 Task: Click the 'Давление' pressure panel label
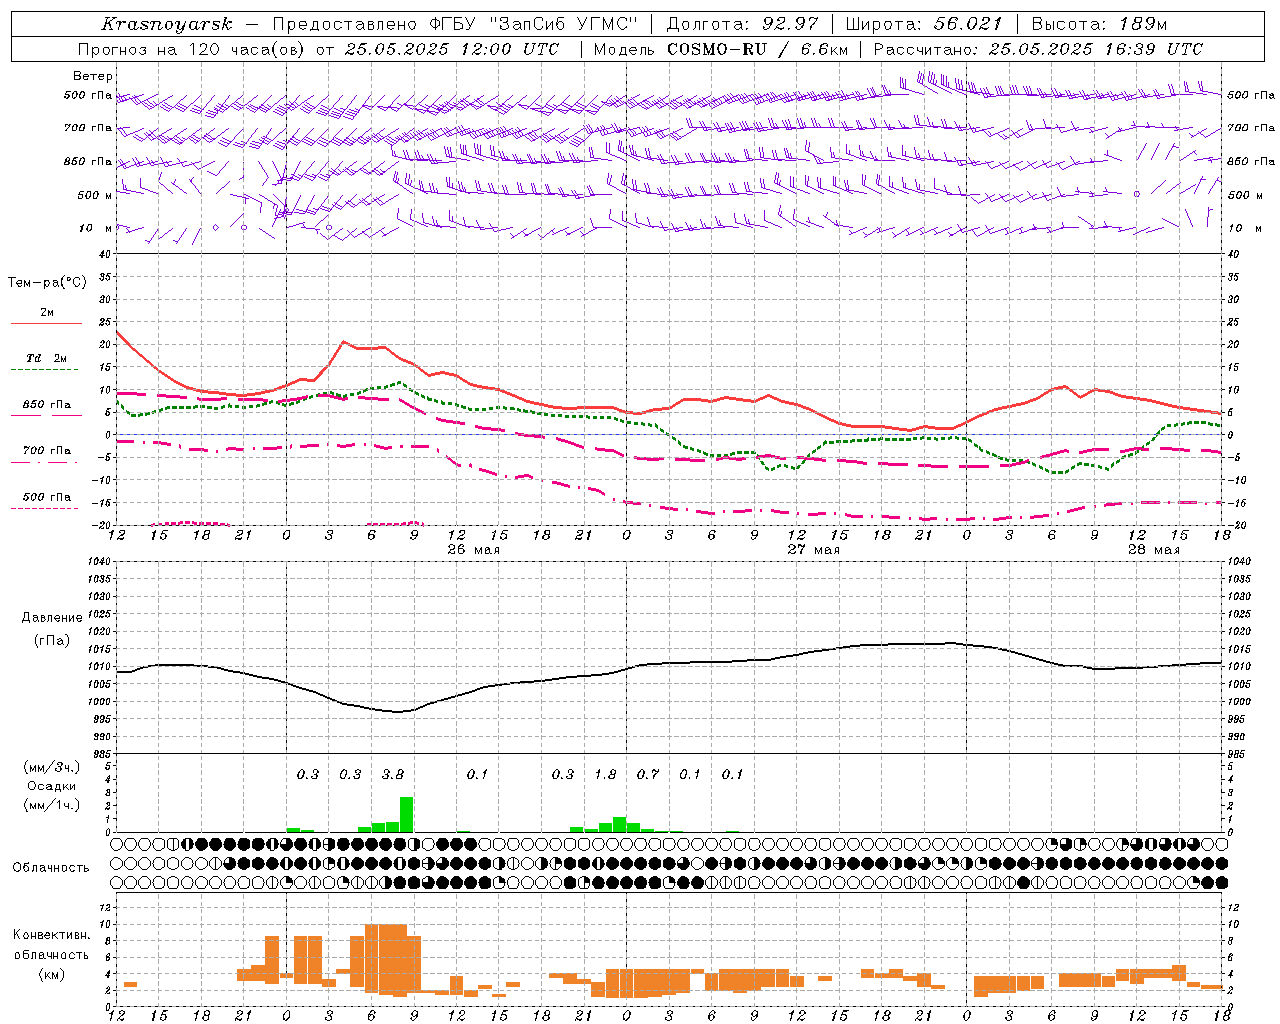pos(51,618)
